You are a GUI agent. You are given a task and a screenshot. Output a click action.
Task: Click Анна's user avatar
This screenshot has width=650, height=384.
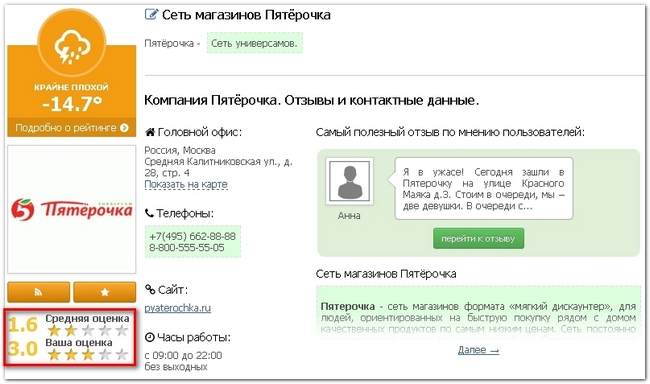pyautogui.click(x=349, y=181)
